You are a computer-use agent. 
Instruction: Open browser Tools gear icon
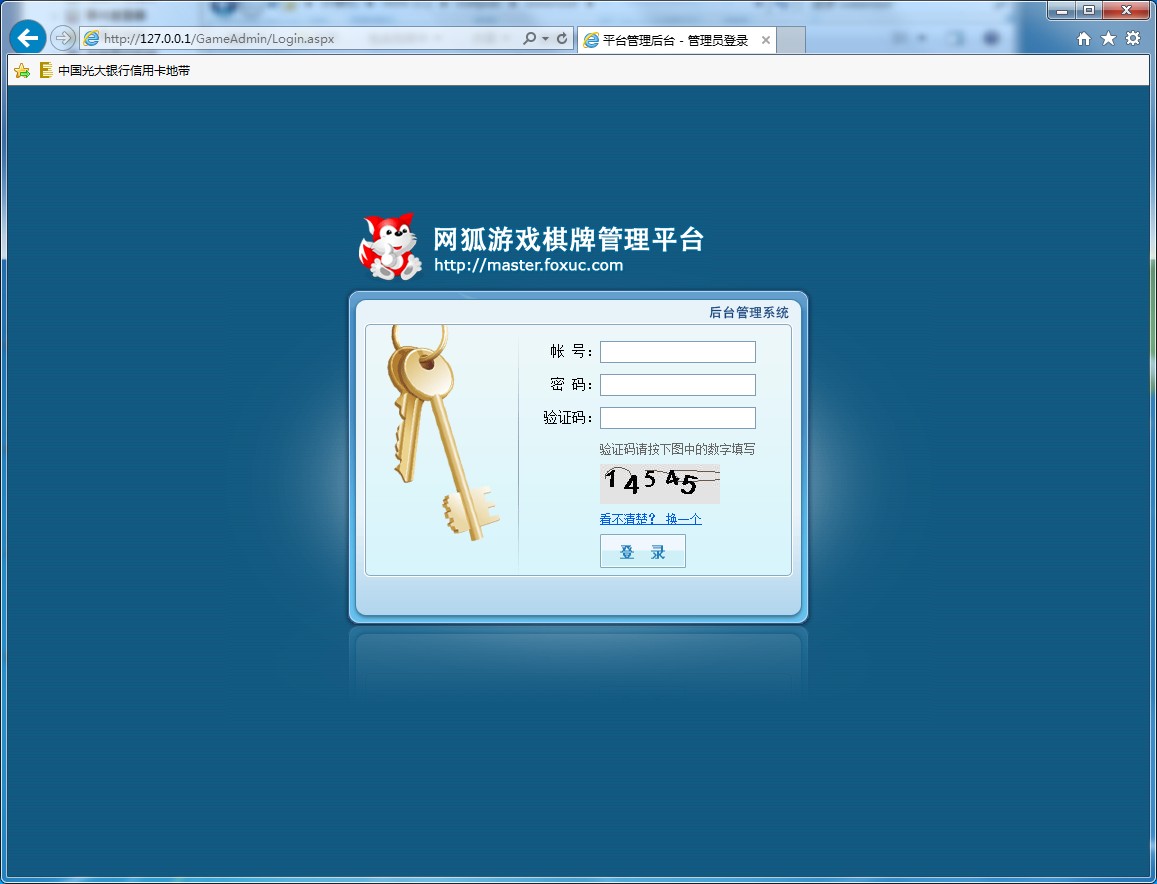[x=1133, y=38]
